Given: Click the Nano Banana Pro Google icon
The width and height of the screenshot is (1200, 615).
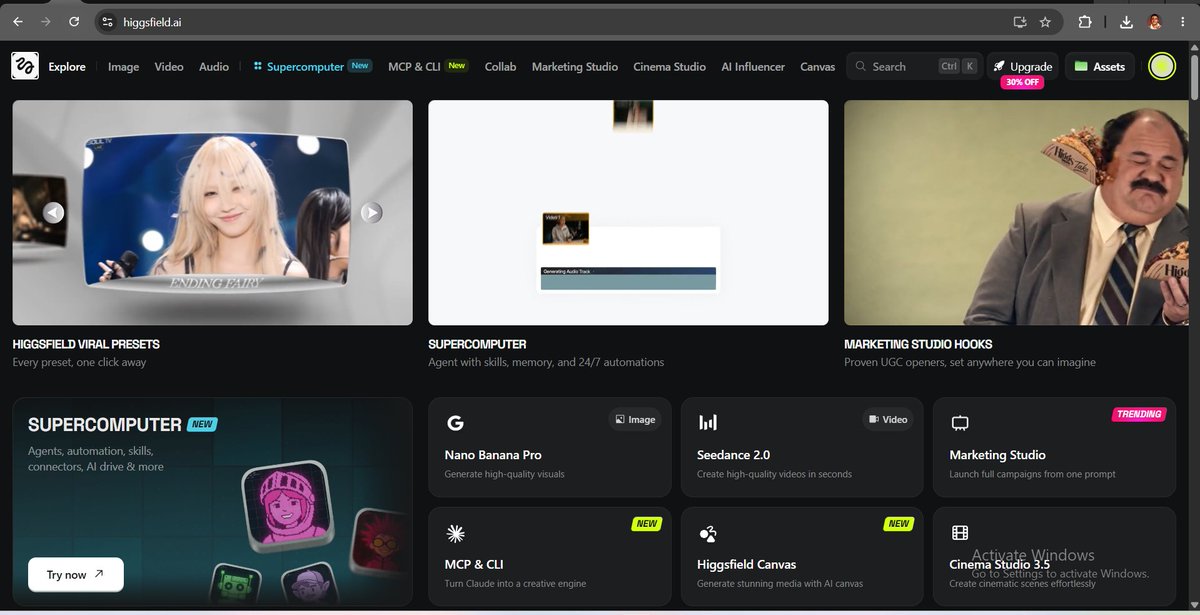Looking at the screenshot, I should point(455,423).
